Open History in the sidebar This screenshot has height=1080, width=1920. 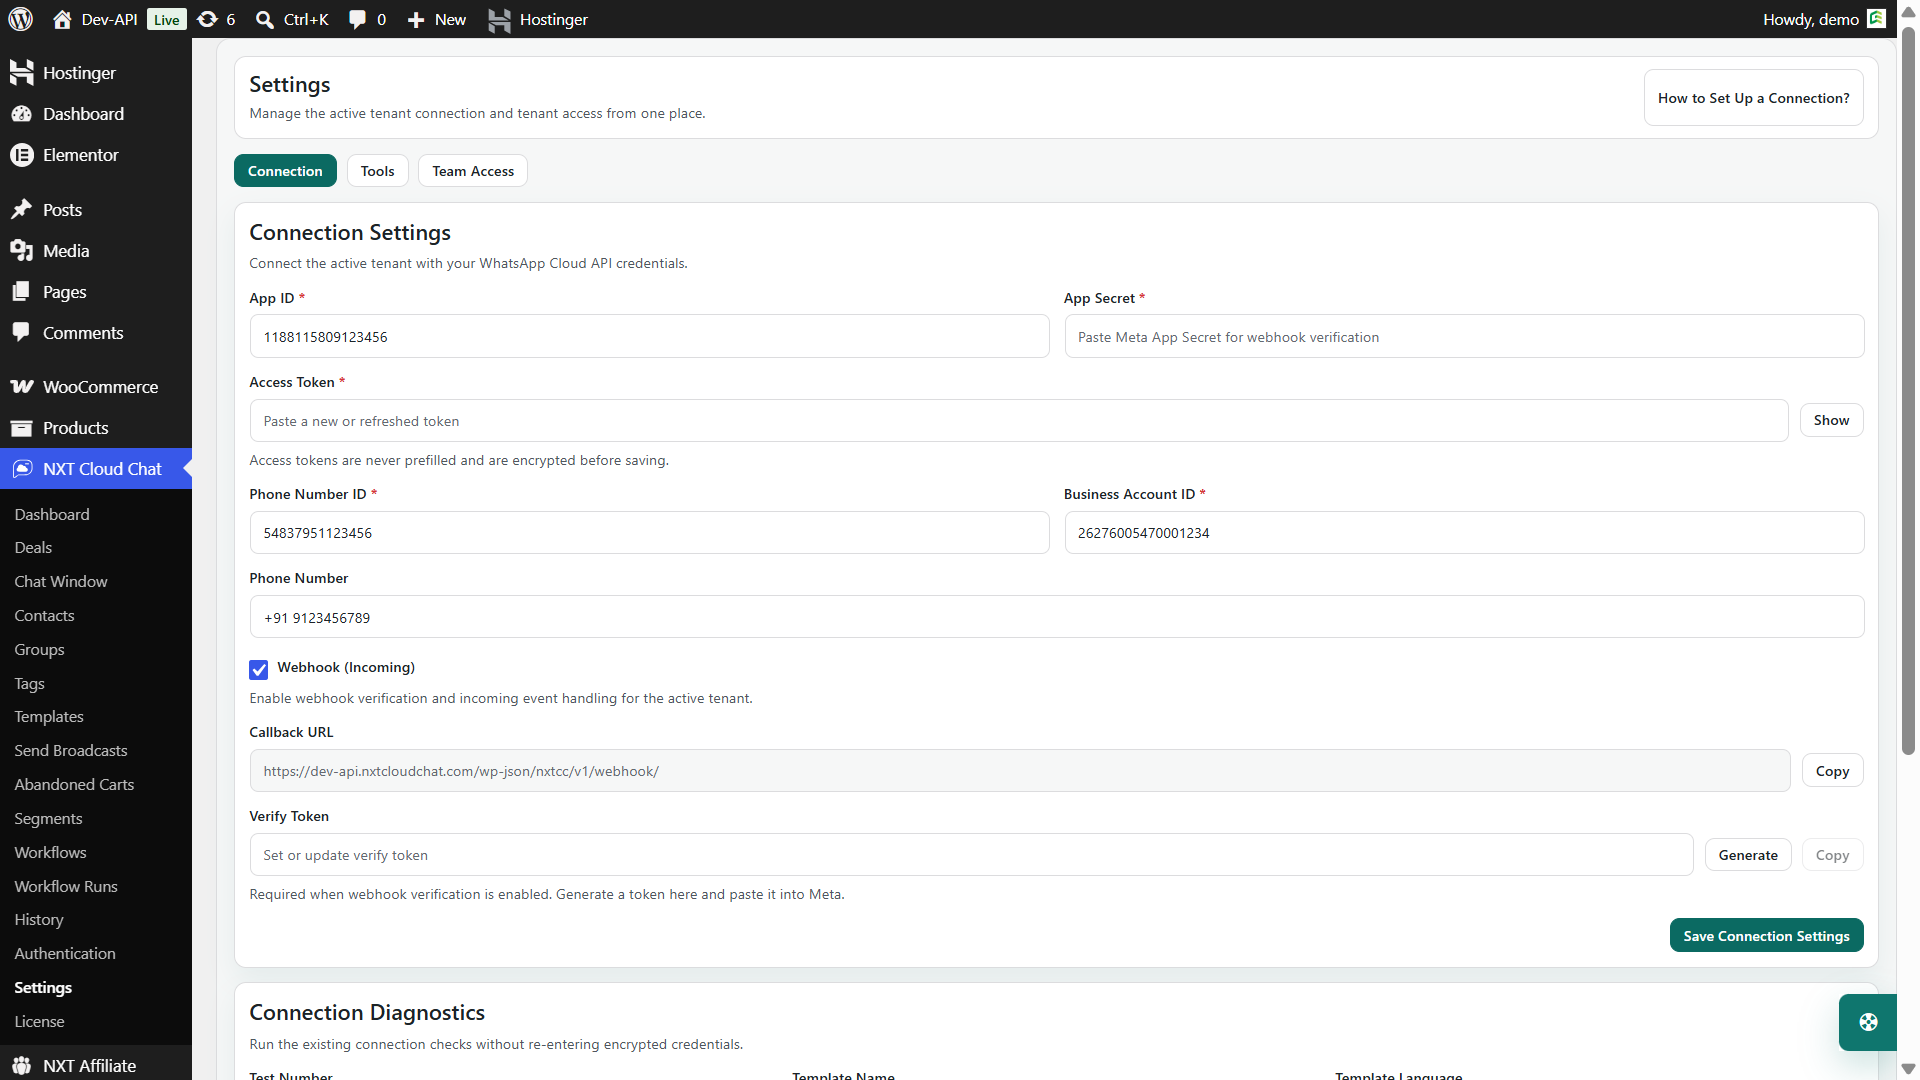coord(39,919)
